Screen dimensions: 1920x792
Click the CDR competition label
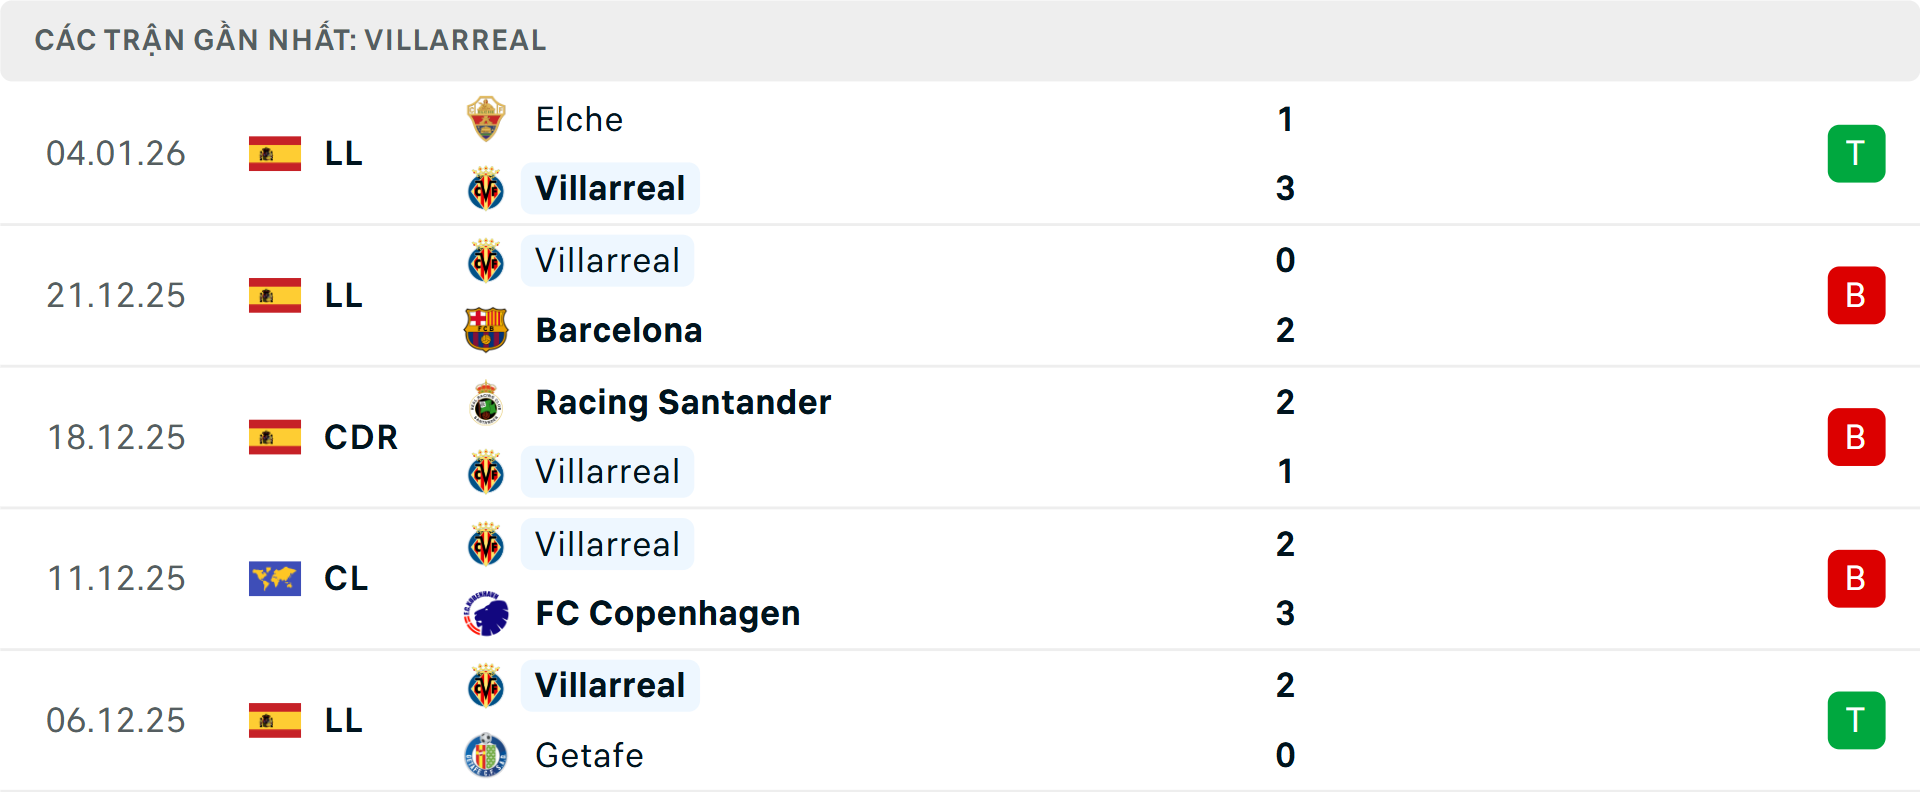point(361,437)
